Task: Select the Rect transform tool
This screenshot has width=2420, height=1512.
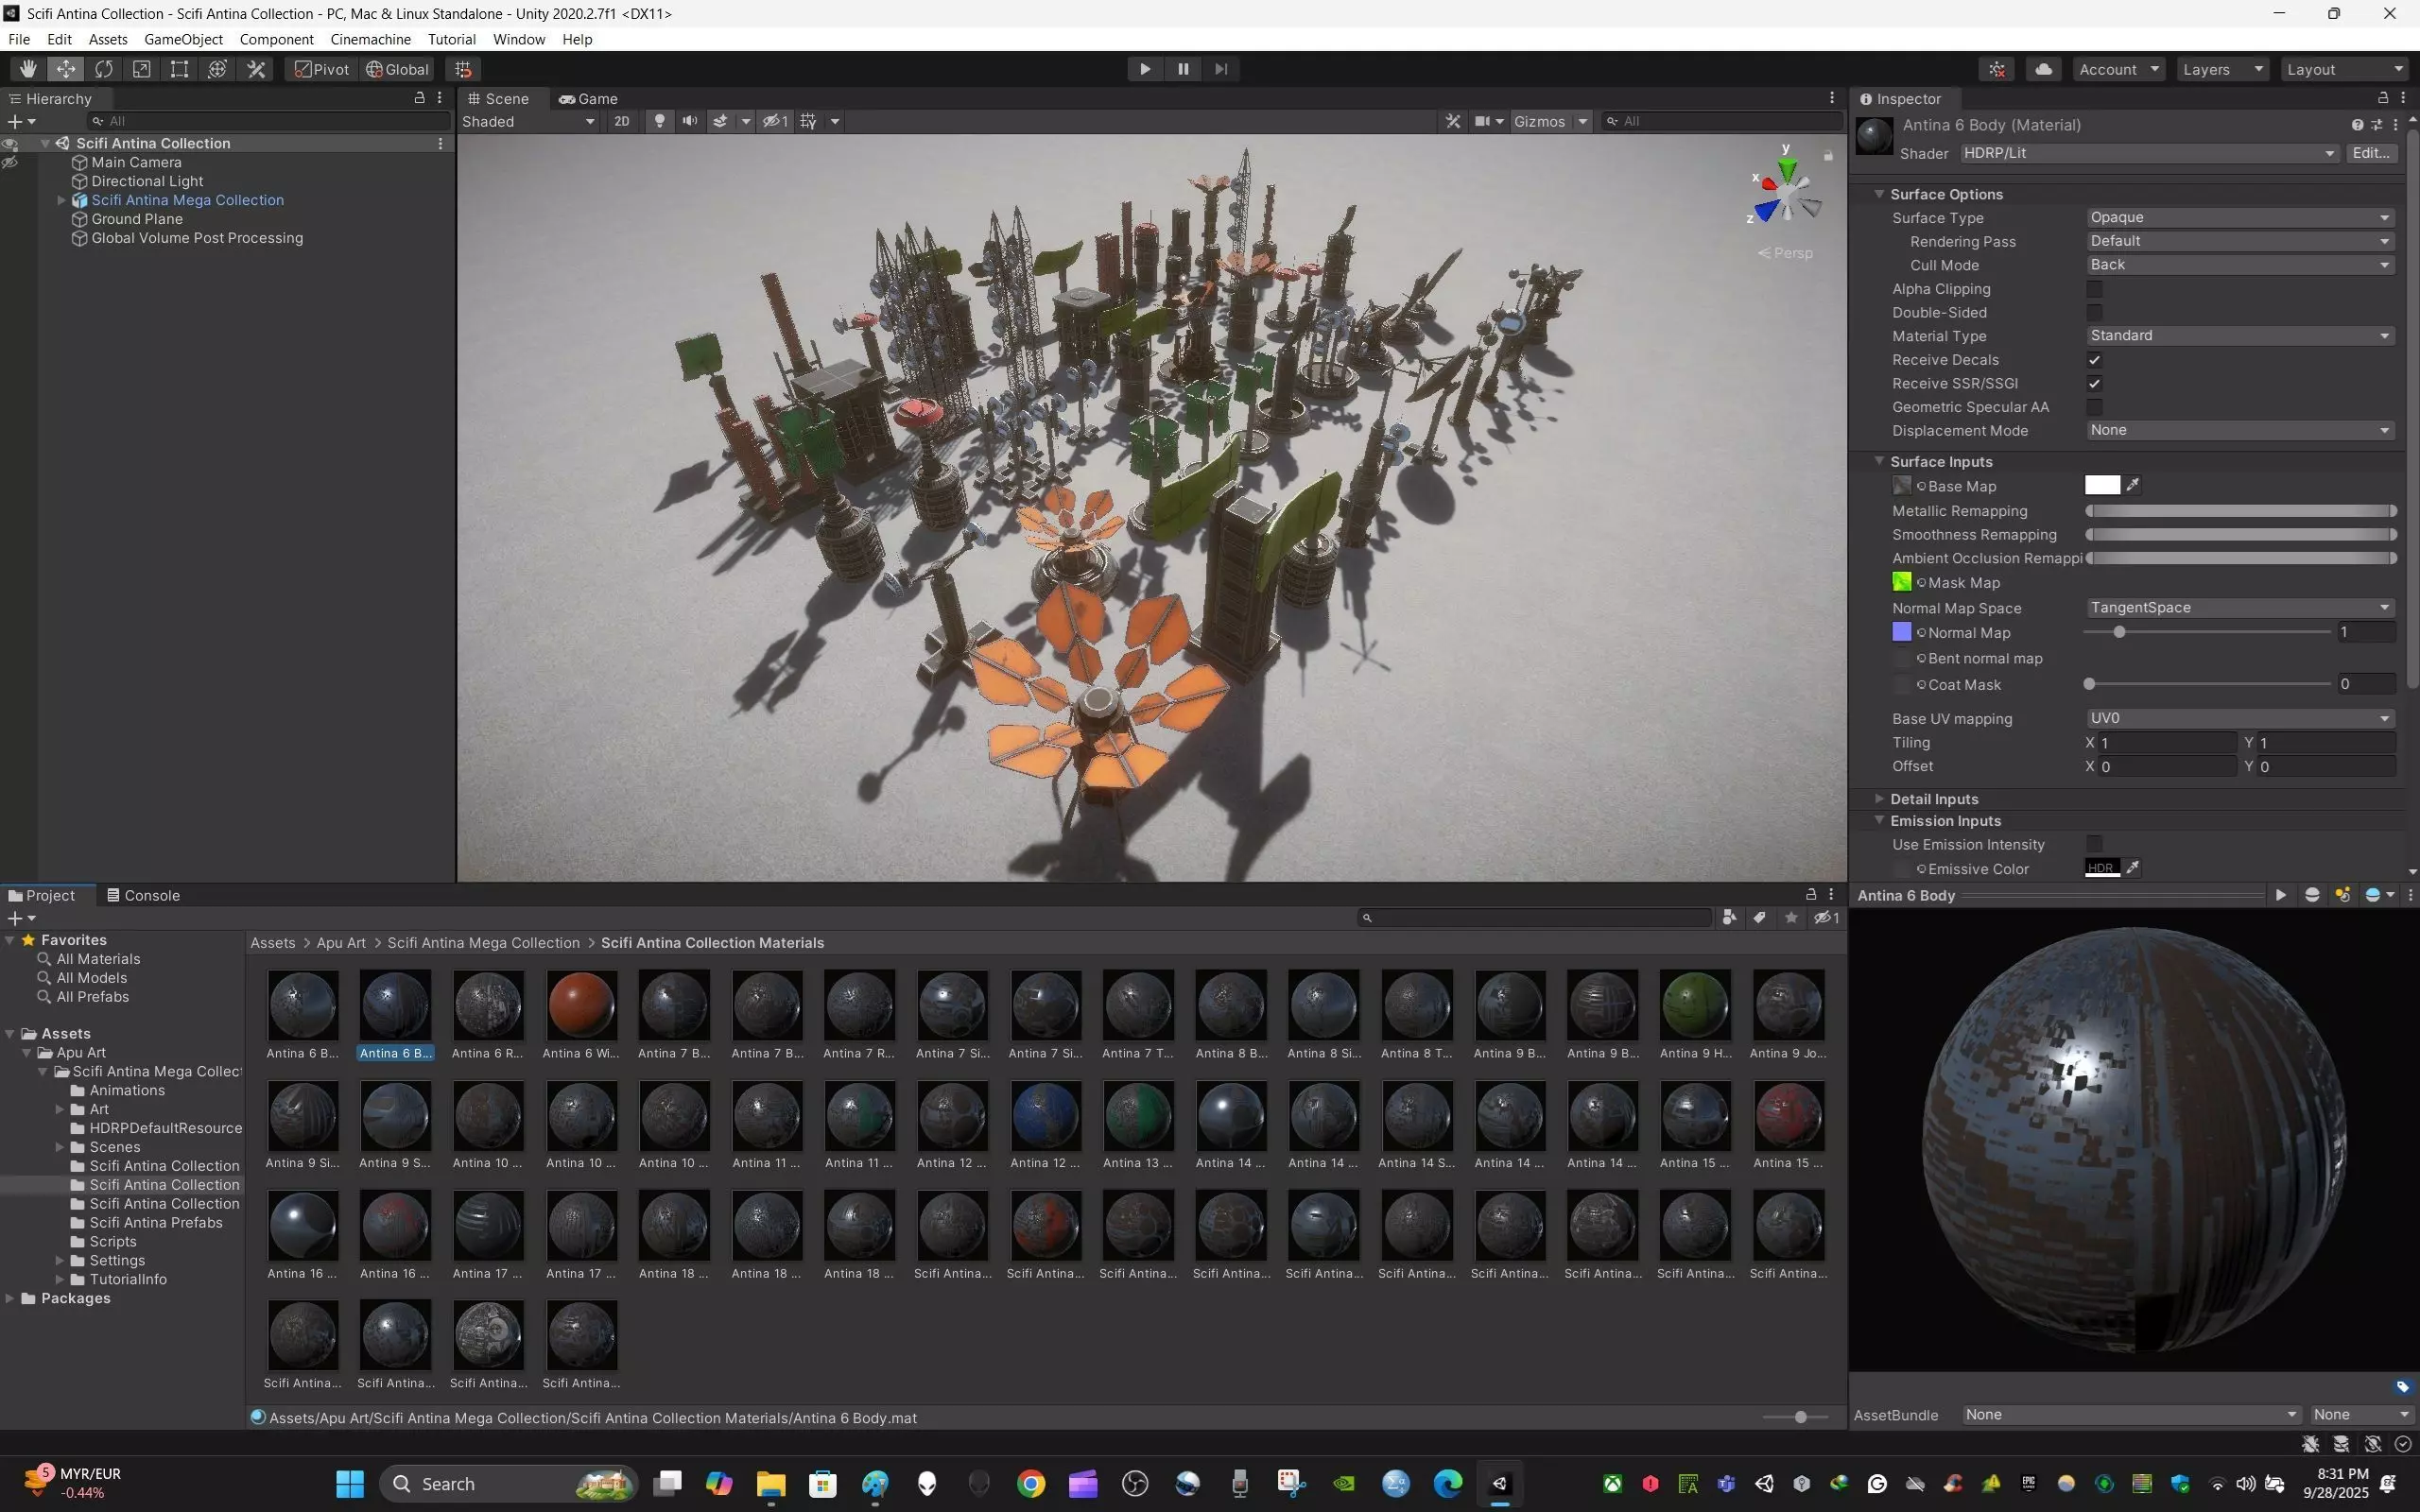Action: pos(179,69)
